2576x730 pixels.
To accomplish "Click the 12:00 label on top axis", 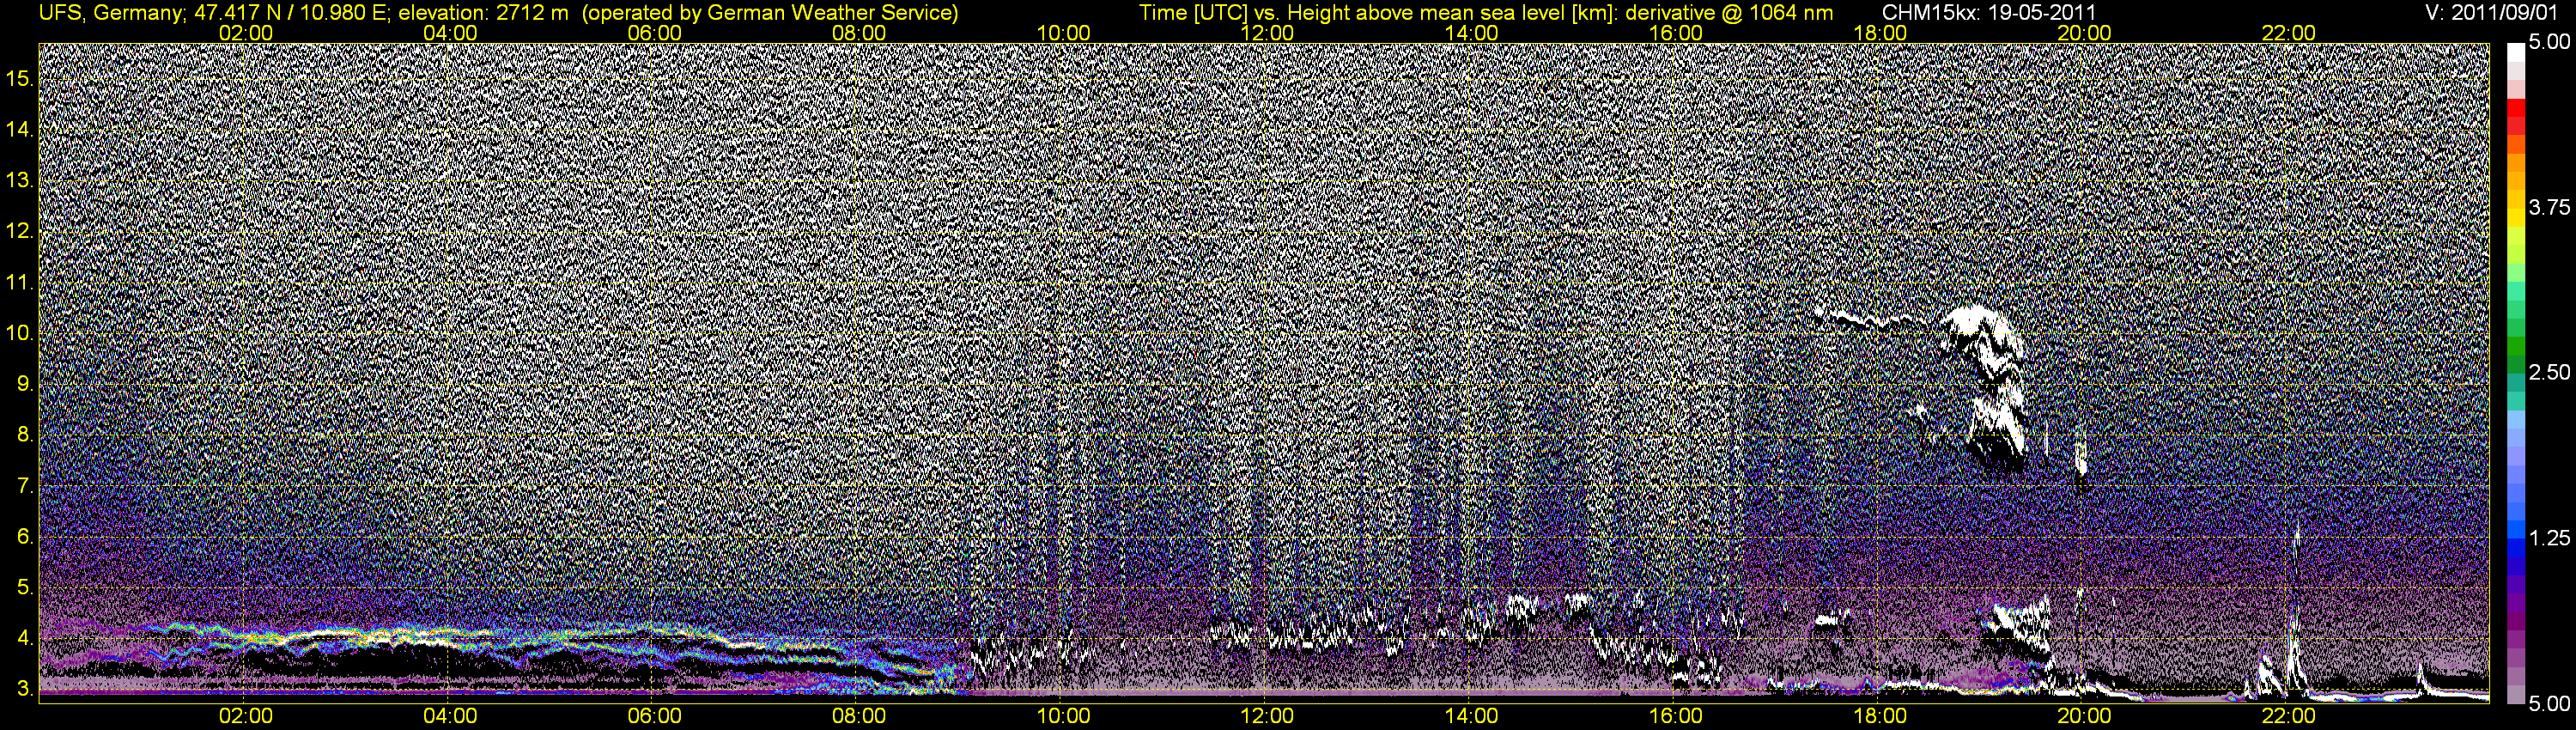I will (1267, 33).
